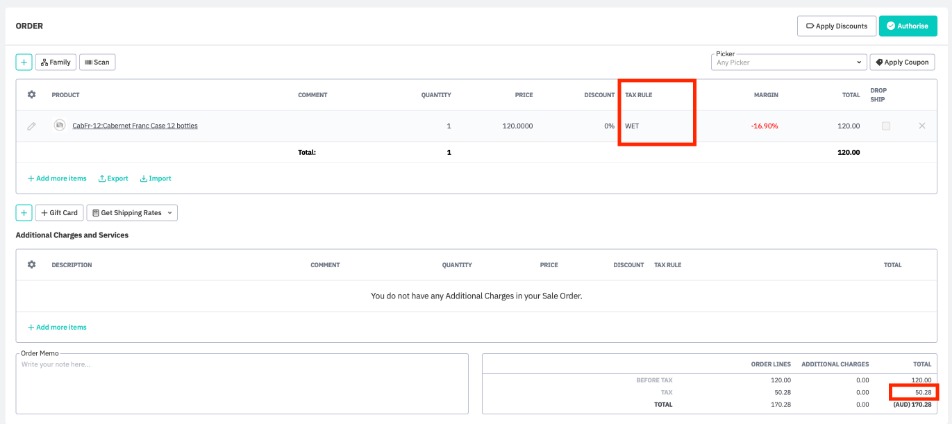
Task: Click Export under the order lines
Action: pyautogui.click(x=113, y=178)
